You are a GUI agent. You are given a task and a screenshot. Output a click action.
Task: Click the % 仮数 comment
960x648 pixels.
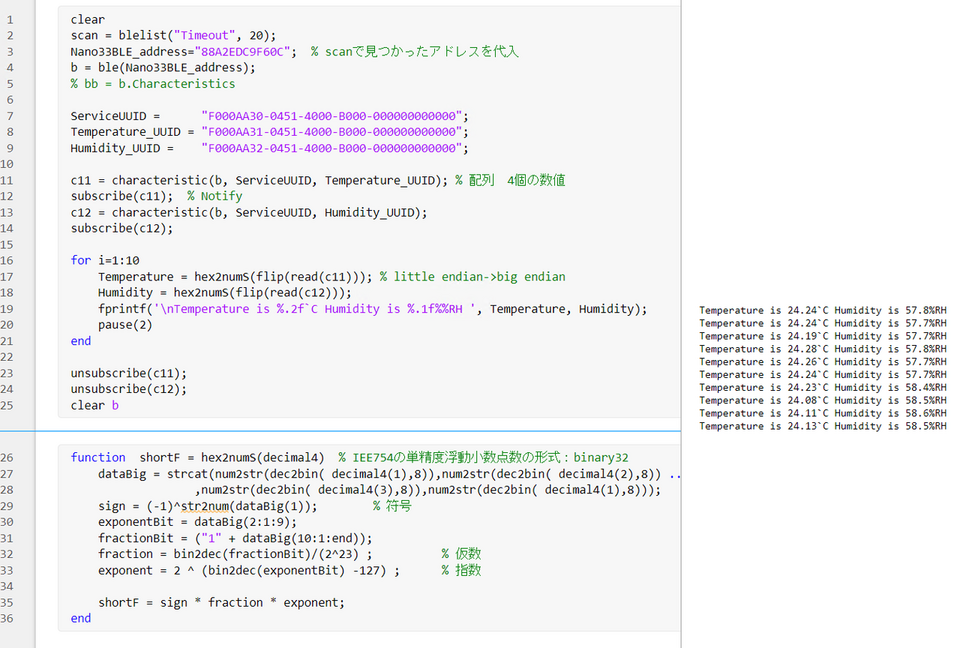point(461,554)
